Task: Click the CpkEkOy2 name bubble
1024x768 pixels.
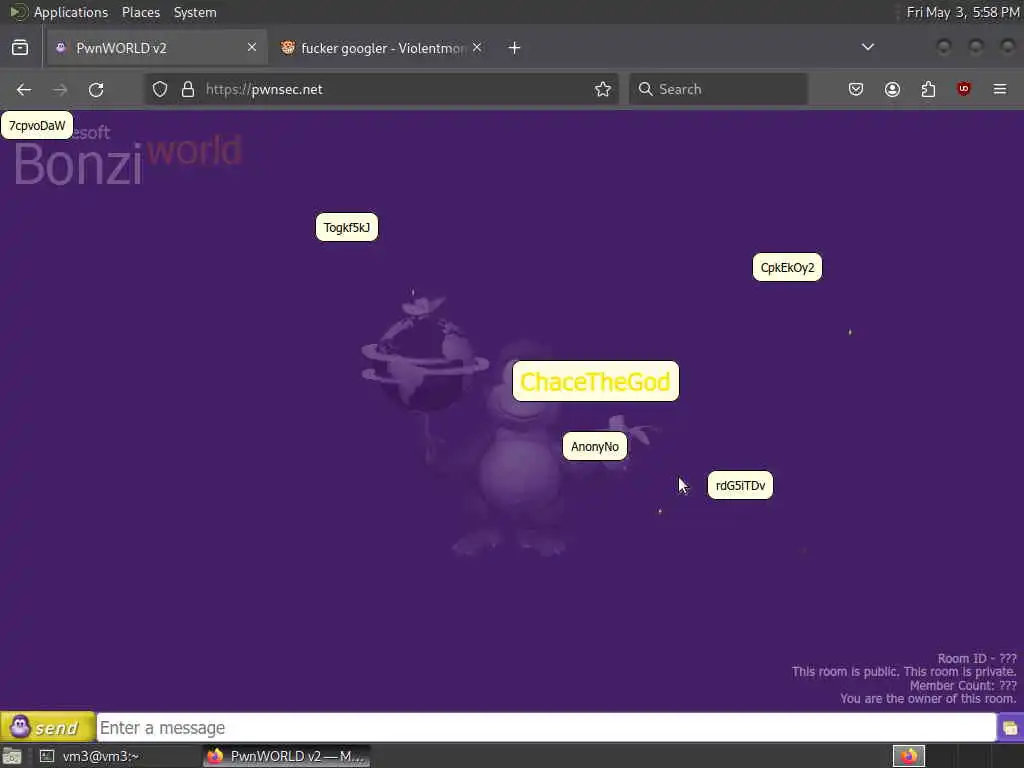Action: coord(788,267)
